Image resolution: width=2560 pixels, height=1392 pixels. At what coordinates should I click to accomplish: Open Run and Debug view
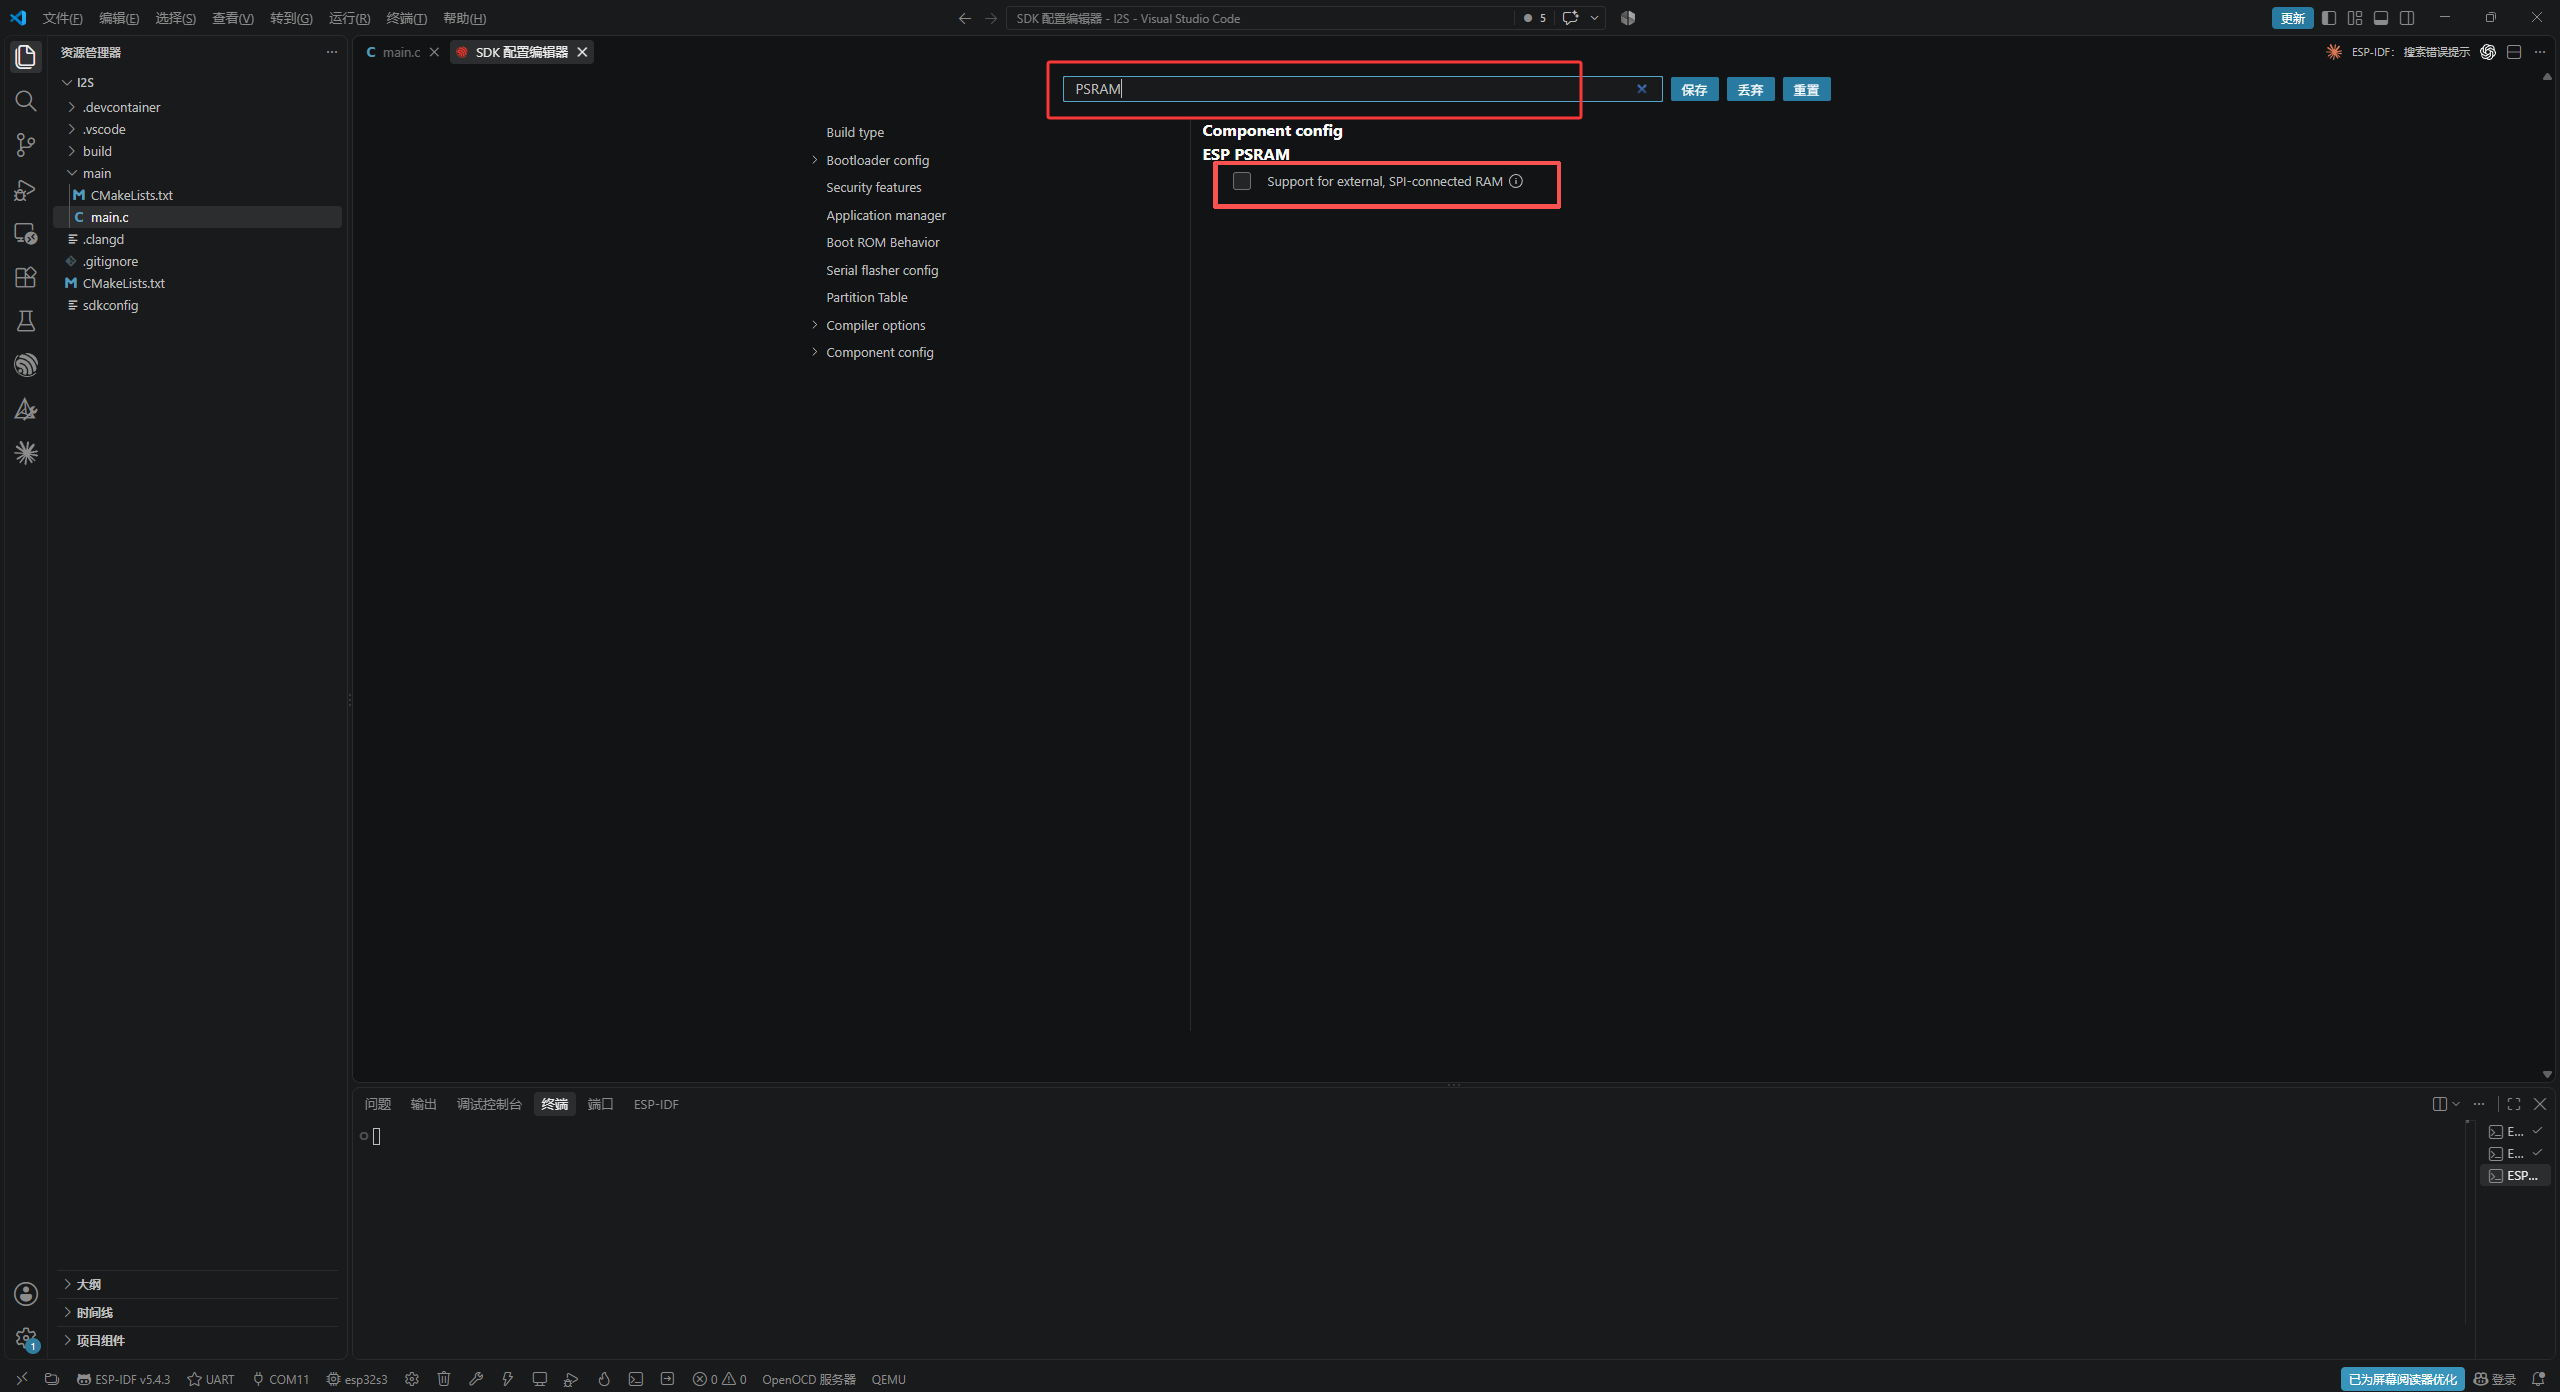pos(26,190)
